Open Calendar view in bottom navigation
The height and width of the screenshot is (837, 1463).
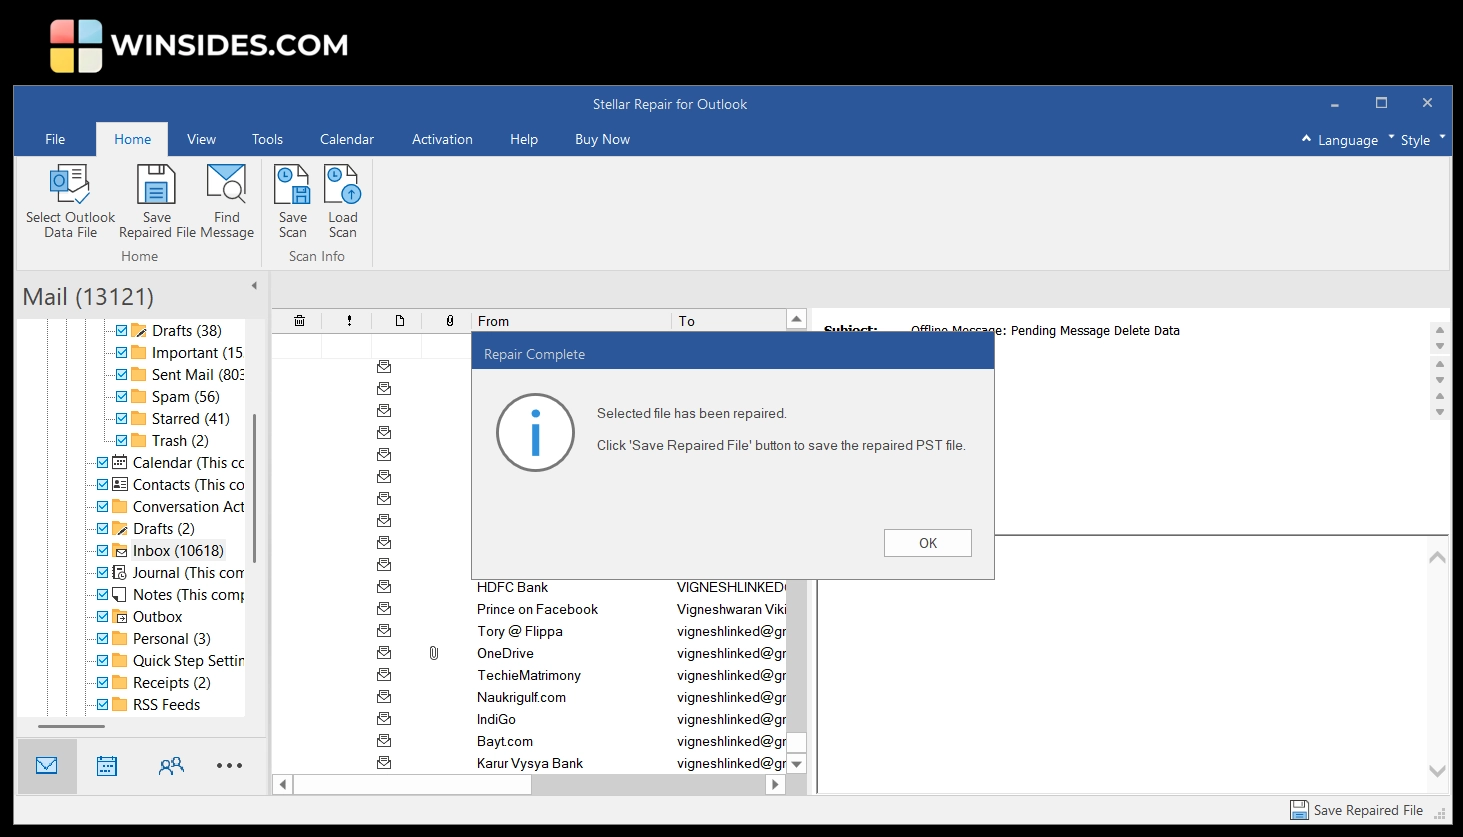(x=107, y=766)
